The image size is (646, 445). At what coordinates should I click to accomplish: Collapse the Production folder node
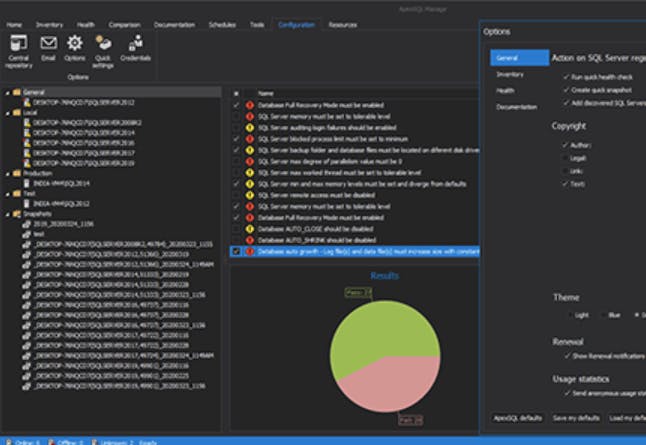tap(7, 174)
